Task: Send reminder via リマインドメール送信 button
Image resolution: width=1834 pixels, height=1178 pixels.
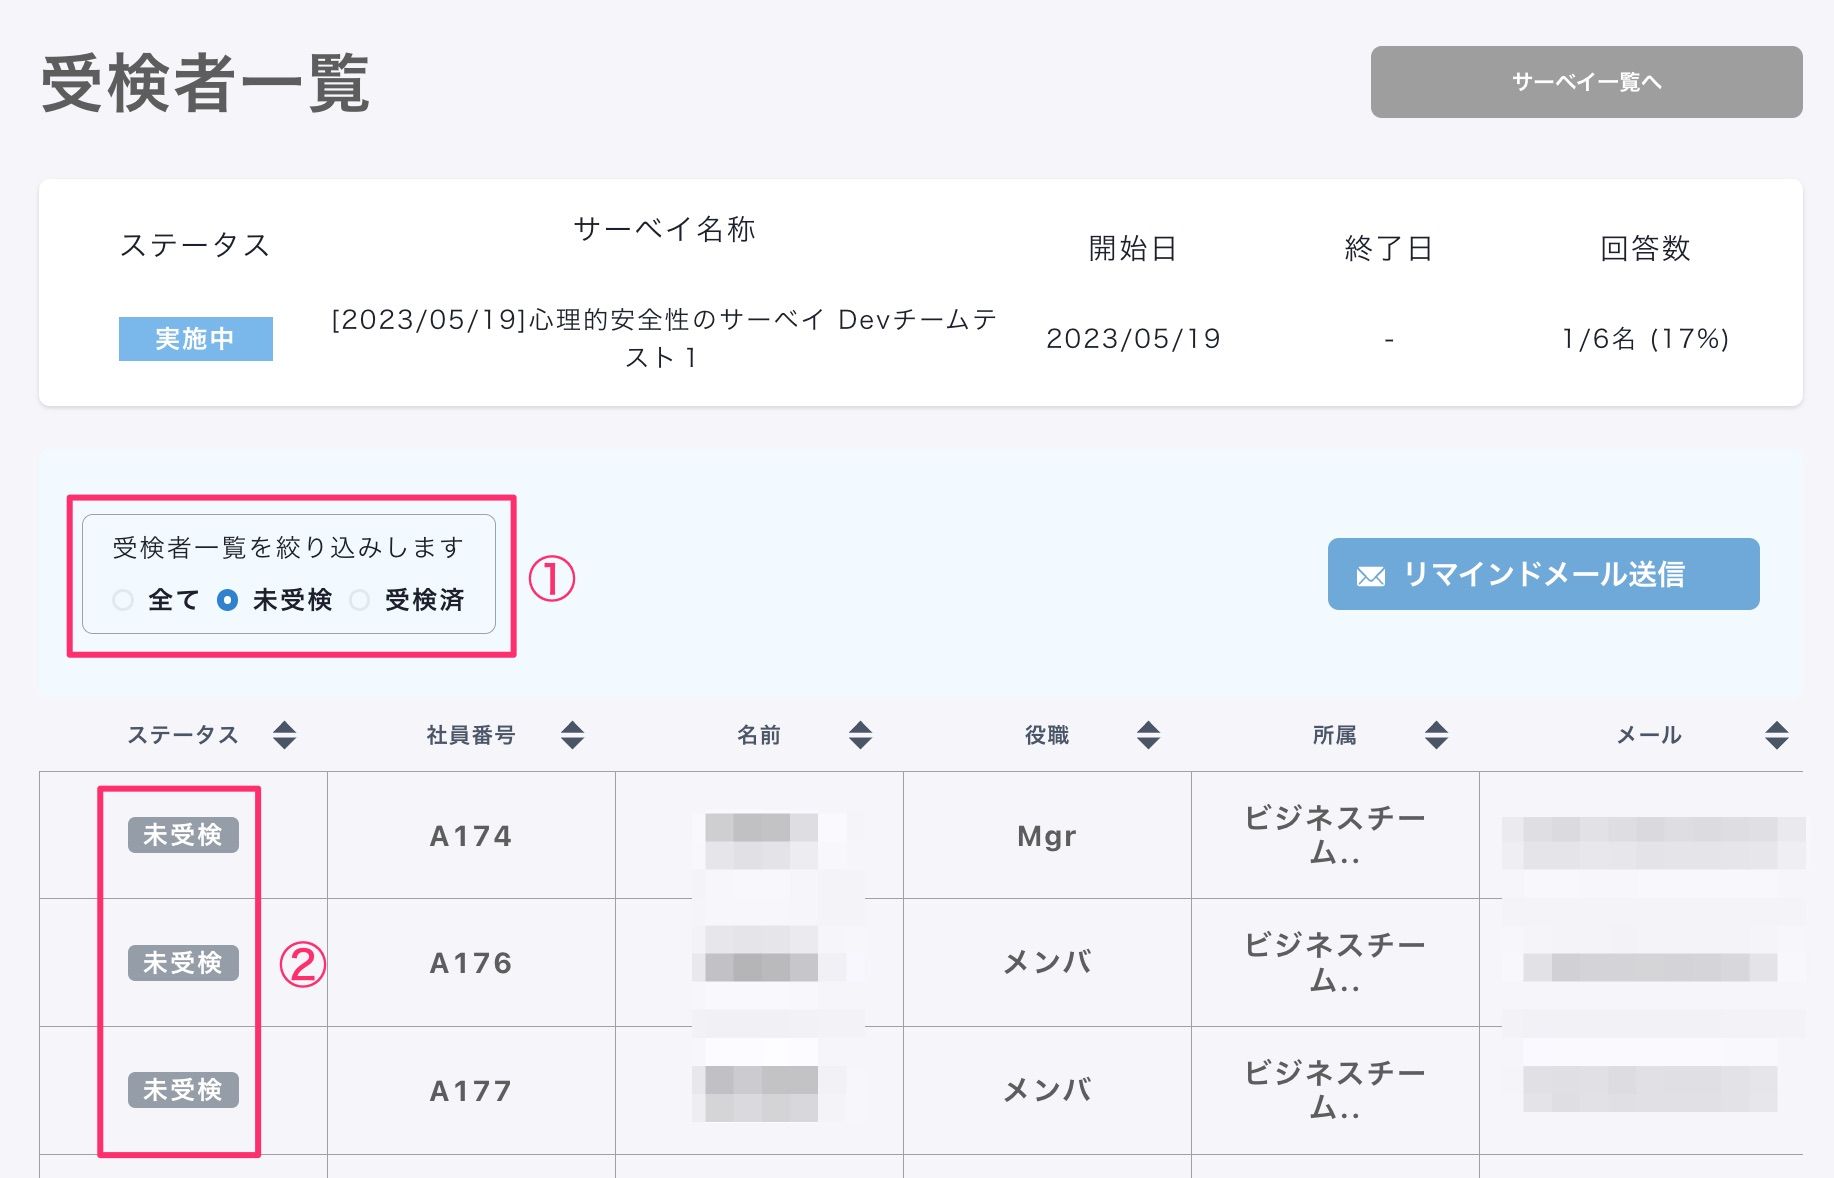Action: click(1543, 574)
